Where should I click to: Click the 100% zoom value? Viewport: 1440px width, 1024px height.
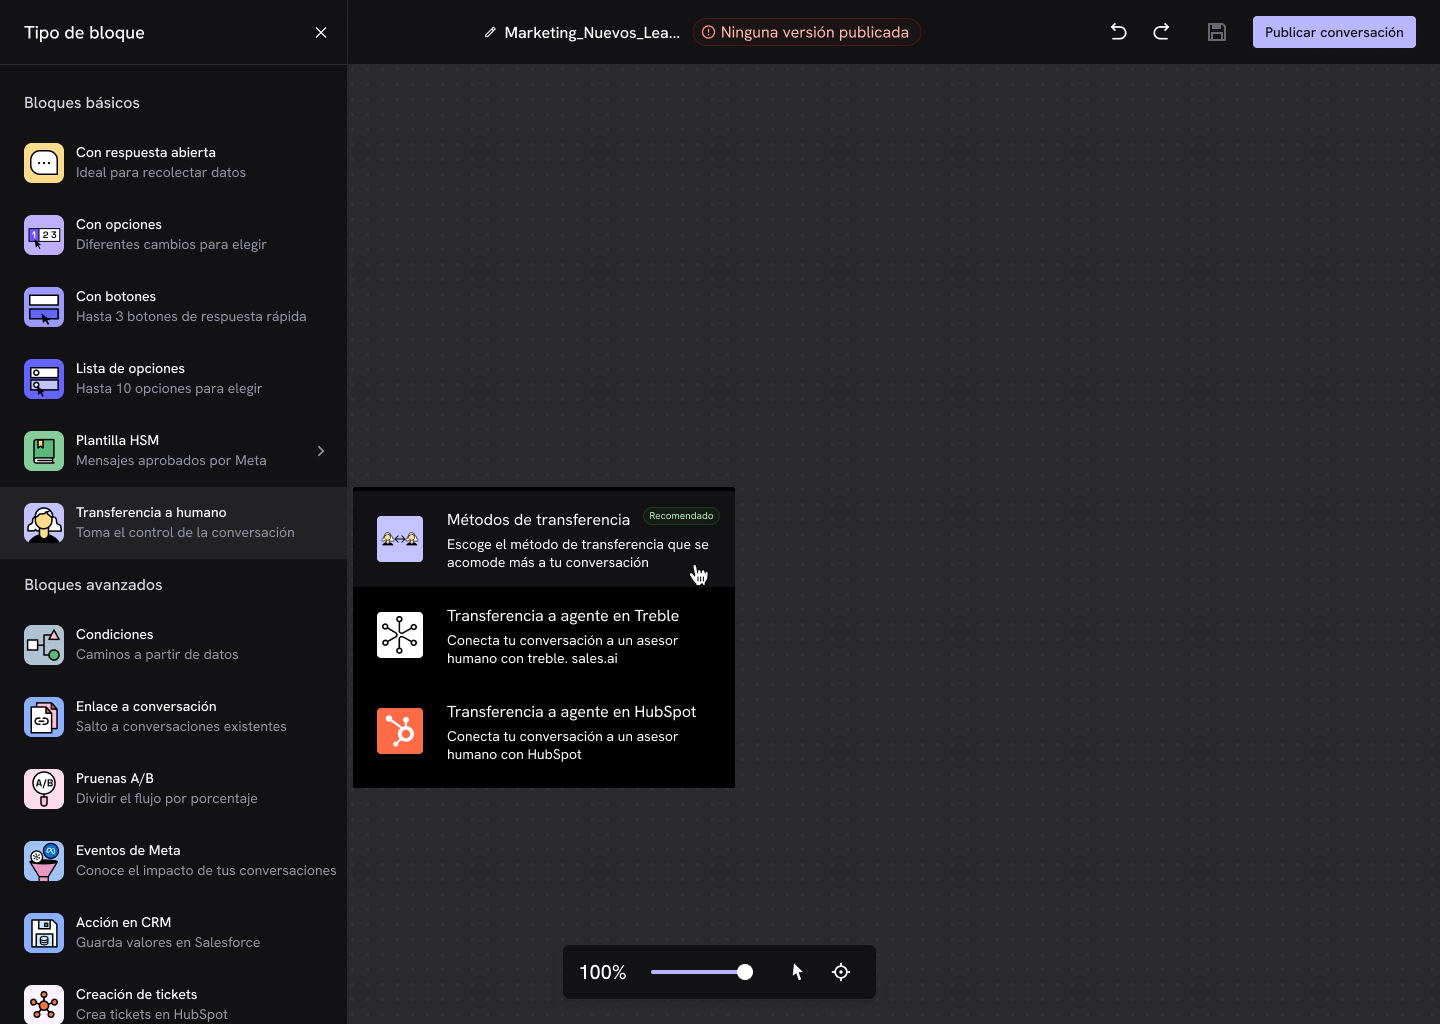(x=603, y=972)
